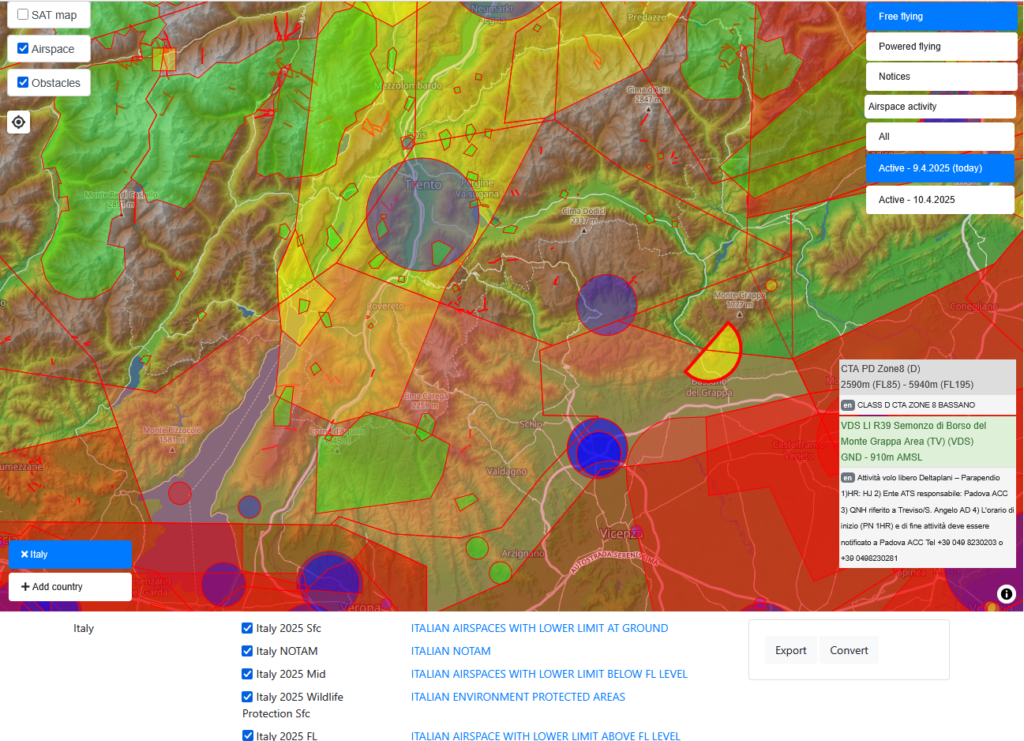Click the Arzignano town label
Image resolution: width=1024 pixels, height=741 pixels.
coord(522,554)
